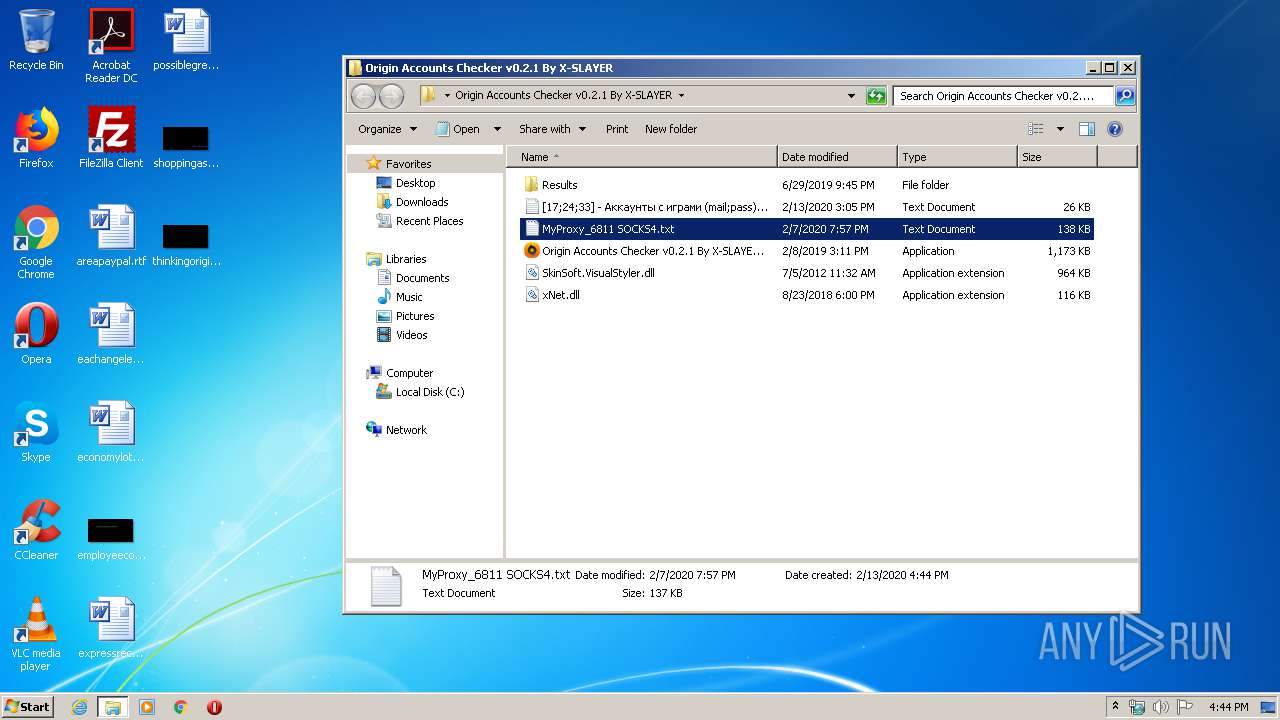The image size is (1280, 720).
Task: Open expressrec Word document icon
Action: coord(111,628)
